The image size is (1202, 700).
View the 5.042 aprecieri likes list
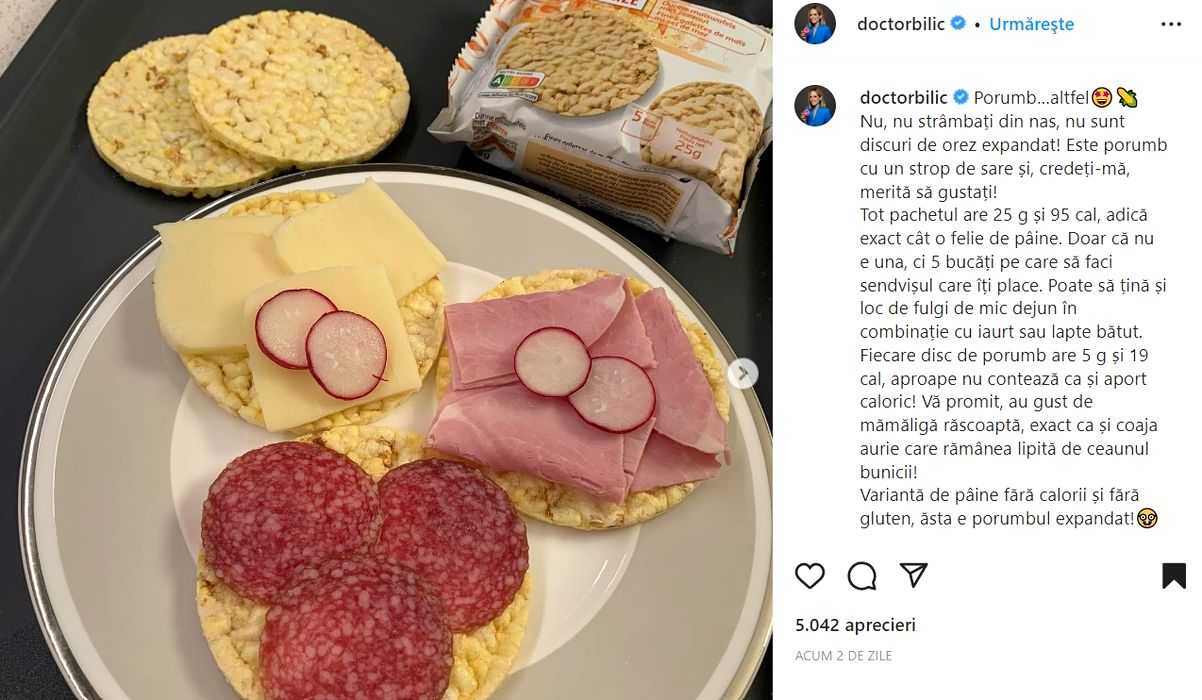pos(855,625)
